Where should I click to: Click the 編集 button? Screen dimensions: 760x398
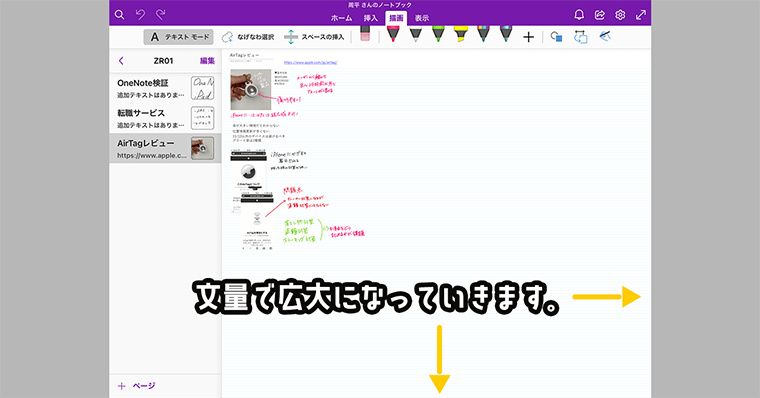click(207, 61)
